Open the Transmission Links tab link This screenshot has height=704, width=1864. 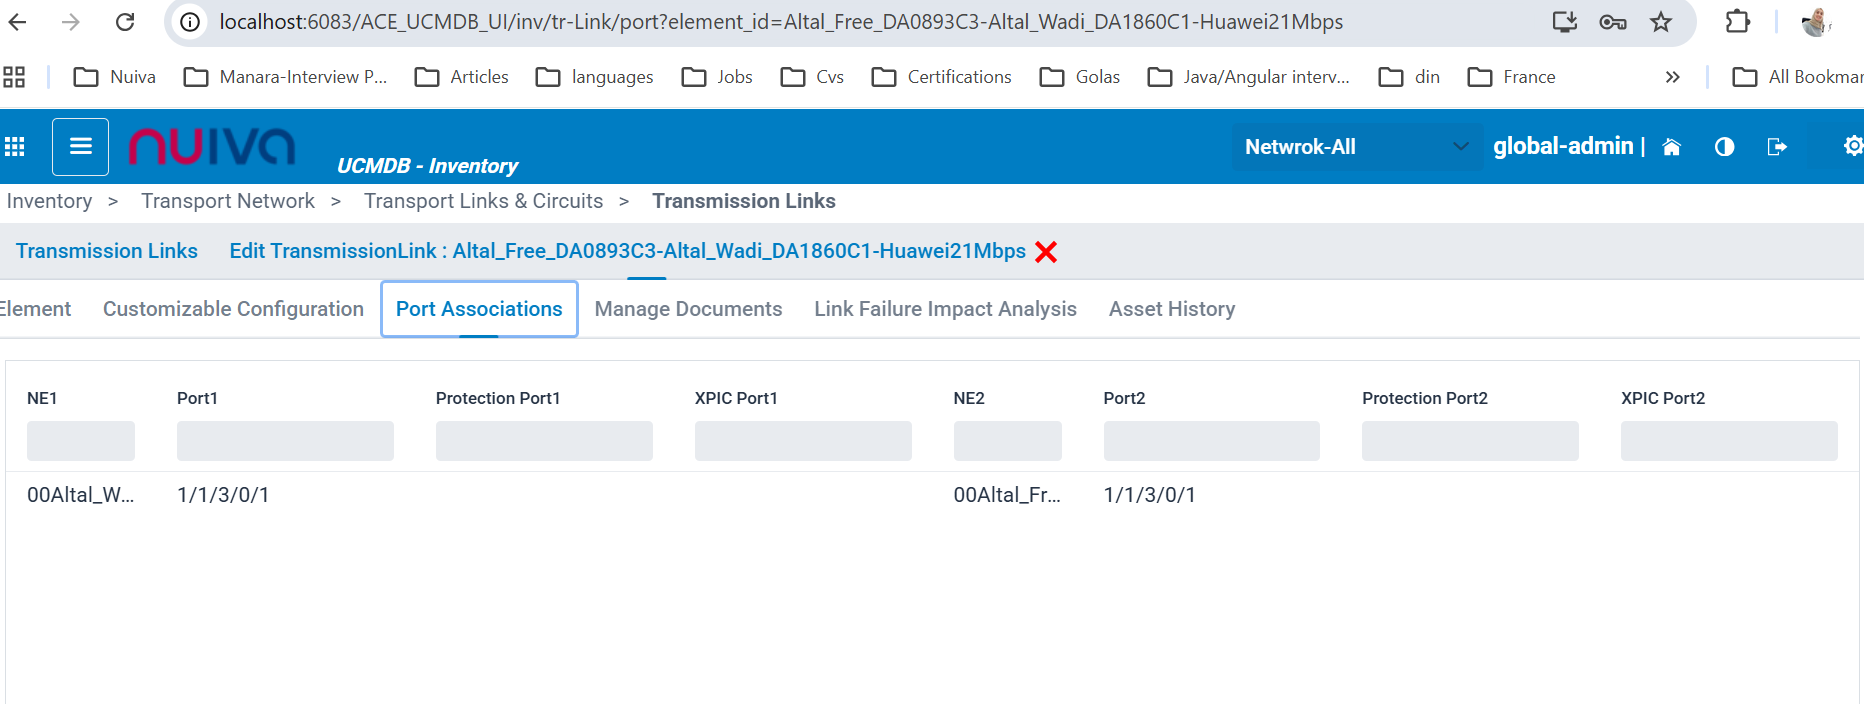pyautogui.click(x=107, y=251)
